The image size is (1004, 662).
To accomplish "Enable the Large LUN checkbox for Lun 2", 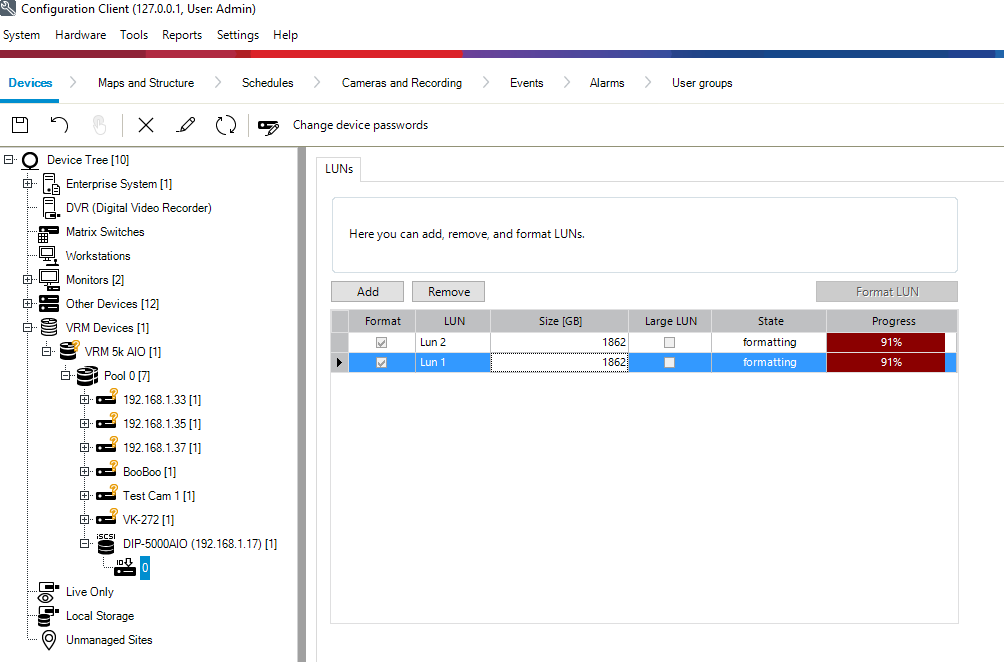I will click(669, 342).
